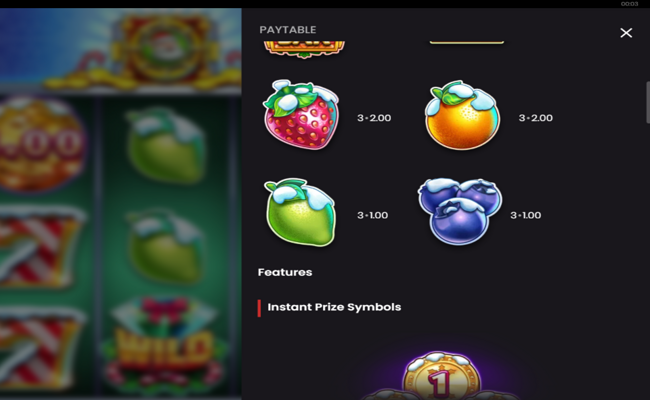Screen dimensions: 650x400
Task: Click the blurred WILD symbol on reels
Action: point(164,345)
